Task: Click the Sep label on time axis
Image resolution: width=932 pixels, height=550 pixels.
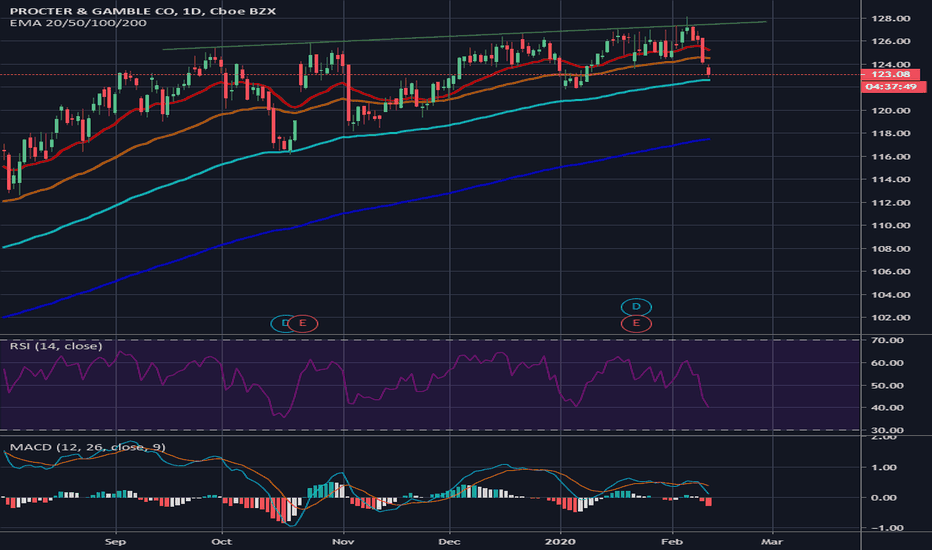Action: (115, 542)
